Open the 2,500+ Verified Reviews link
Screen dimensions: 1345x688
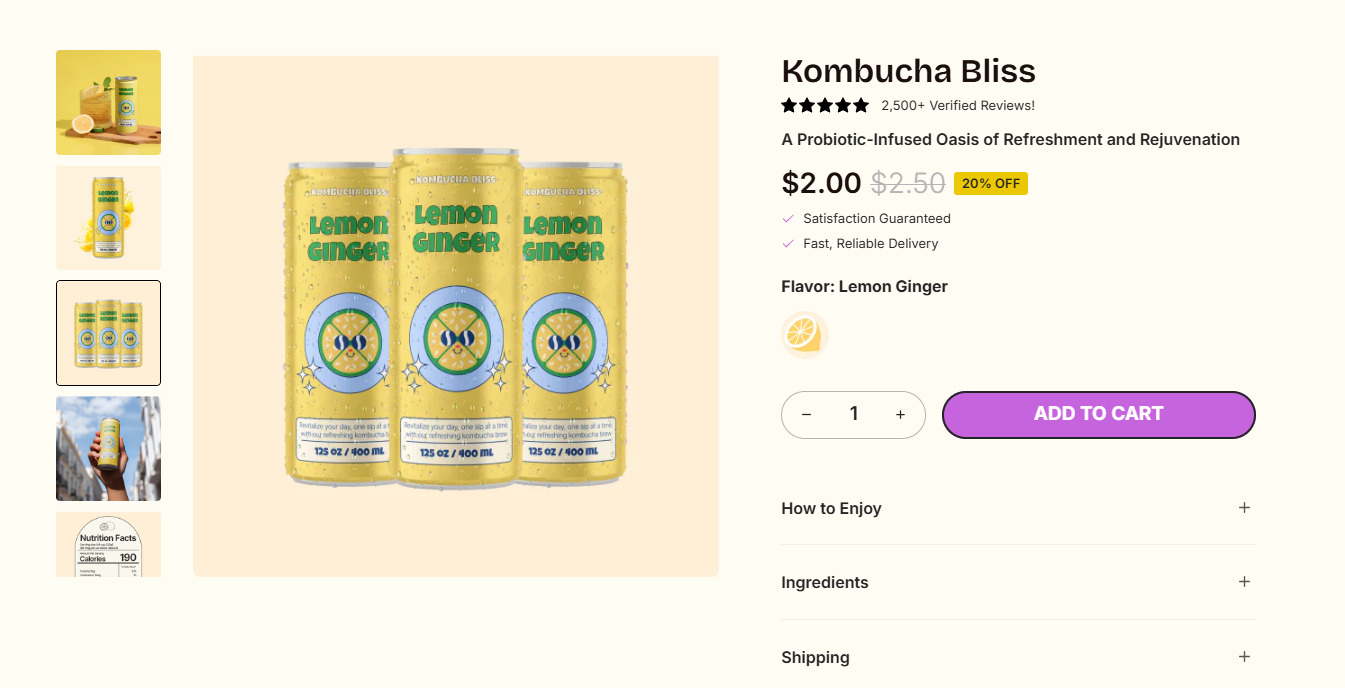click(957, 106)
